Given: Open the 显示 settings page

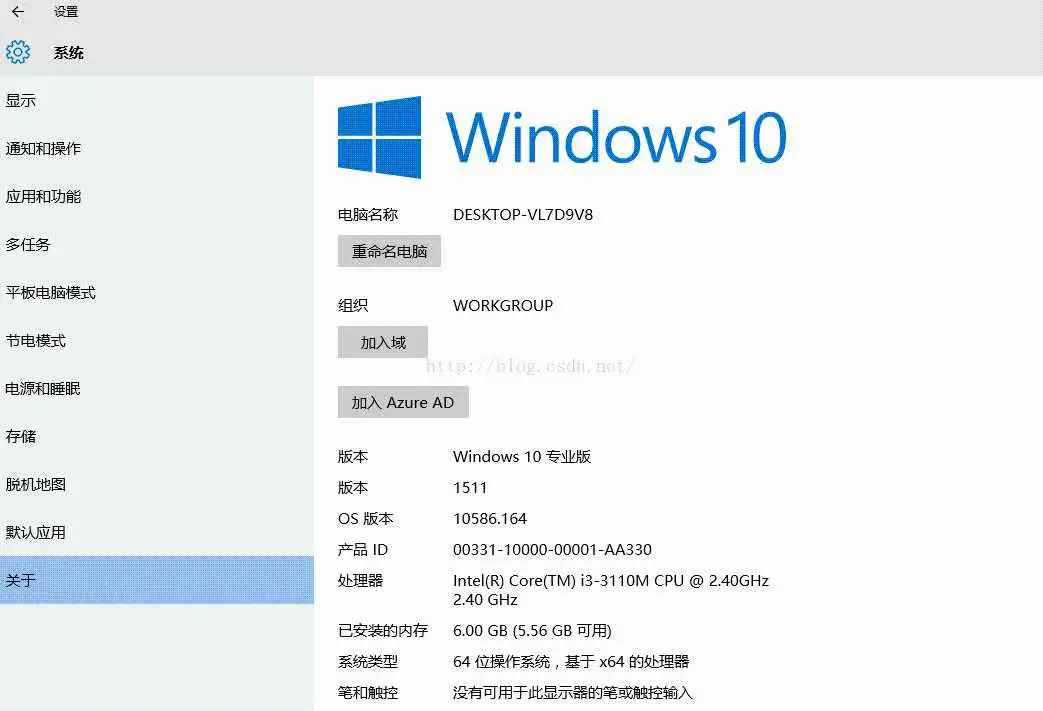Looking at the screenshot, I should tap(21, 100).
